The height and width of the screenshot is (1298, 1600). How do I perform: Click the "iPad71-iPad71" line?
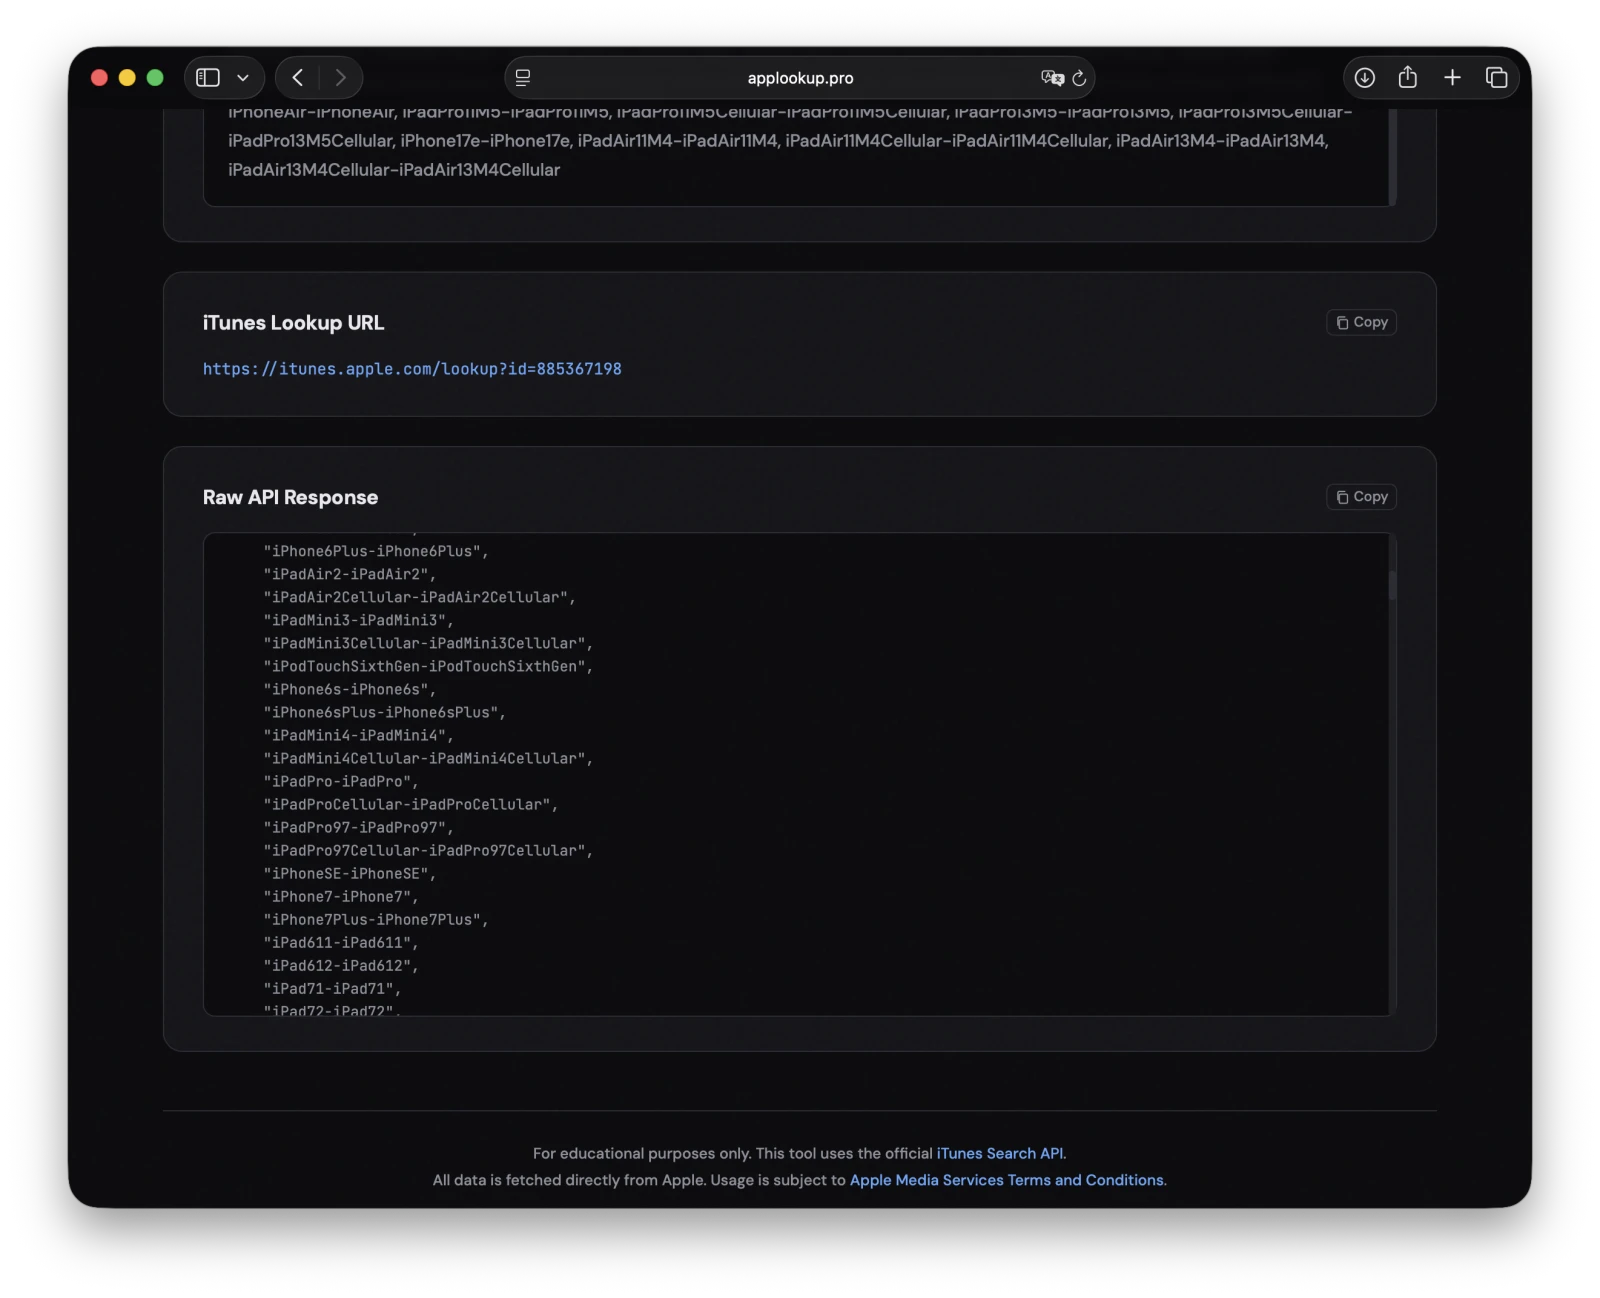coord(333,988)
